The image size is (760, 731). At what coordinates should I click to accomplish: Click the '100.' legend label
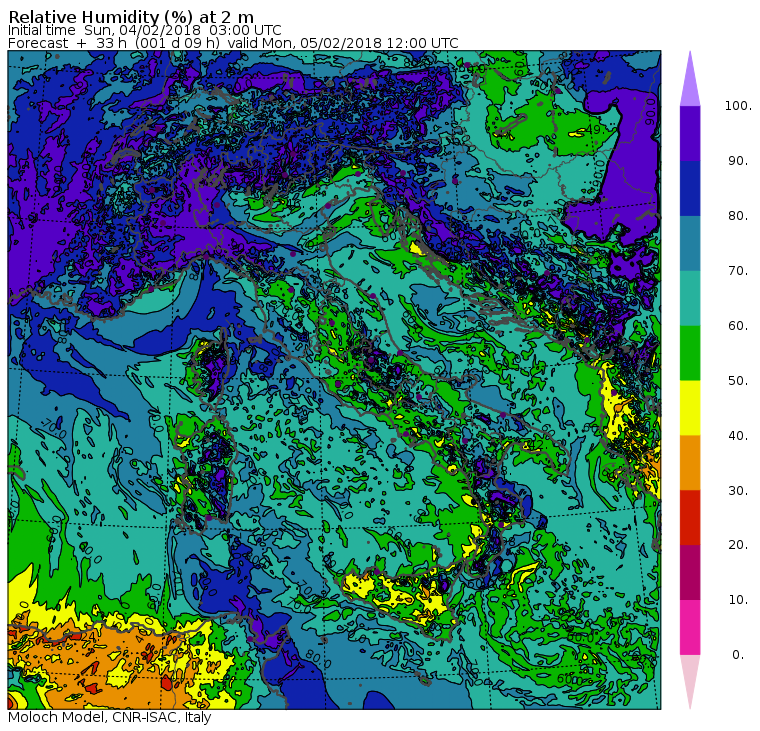[738, 106]
